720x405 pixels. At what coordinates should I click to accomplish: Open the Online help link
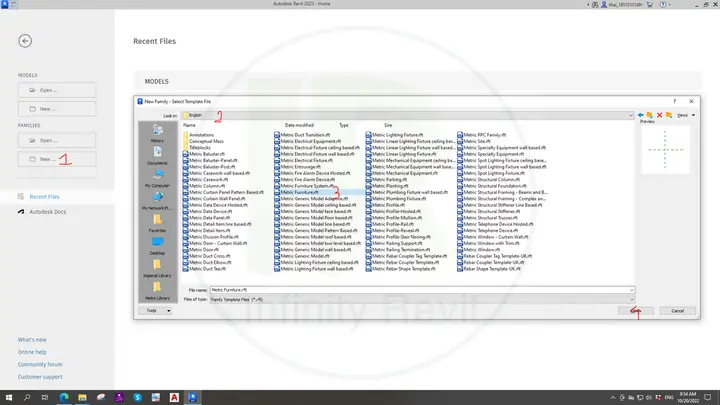(32, 352)
